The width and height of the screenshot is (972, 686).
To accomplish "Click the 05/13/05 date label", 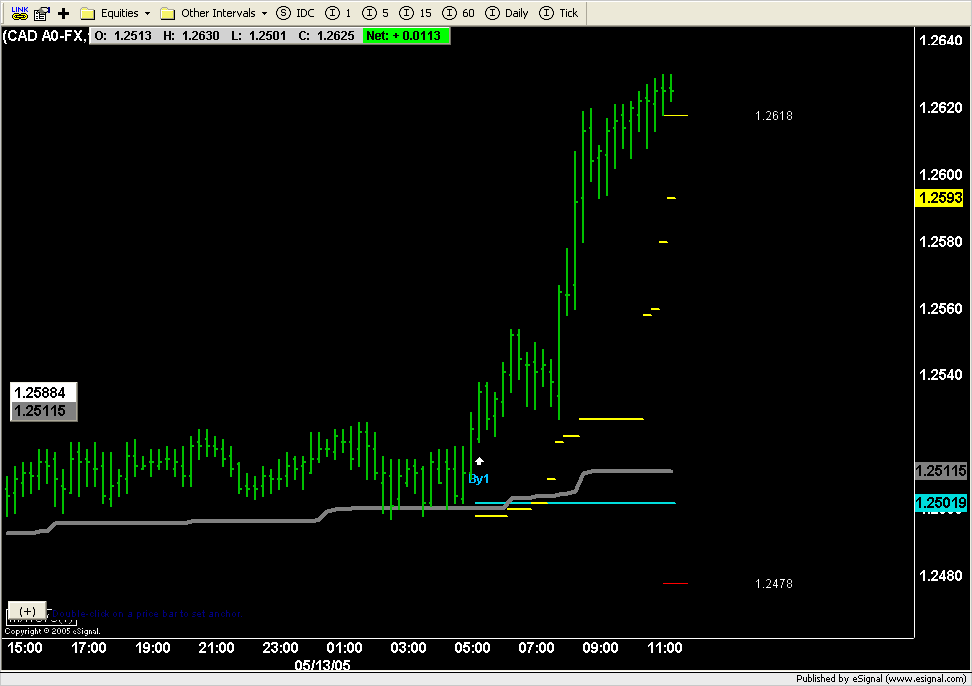I will (x=322, y=666).
